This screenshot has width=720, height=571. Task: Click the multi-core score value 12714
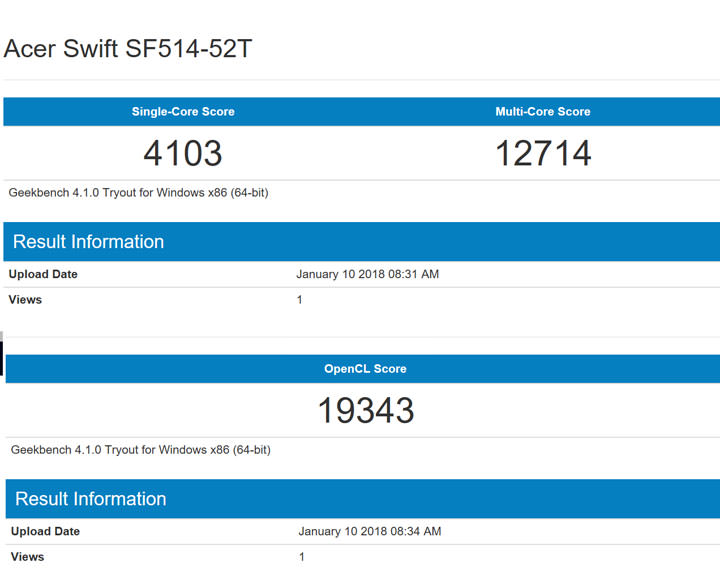(x=543, y=153)
